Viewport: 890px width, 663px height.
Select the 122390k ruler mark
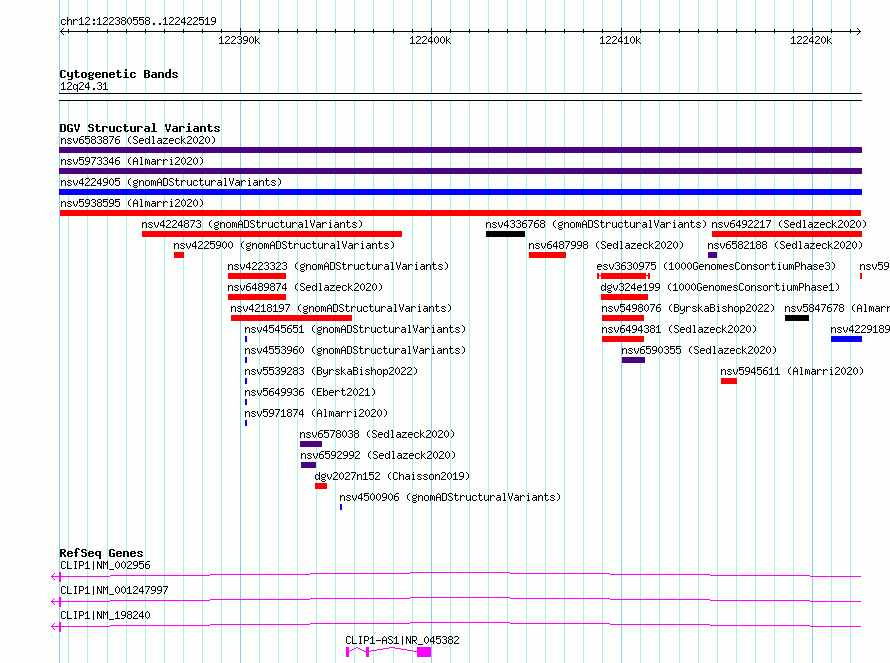pyautogui.click(x=240, y=40)
